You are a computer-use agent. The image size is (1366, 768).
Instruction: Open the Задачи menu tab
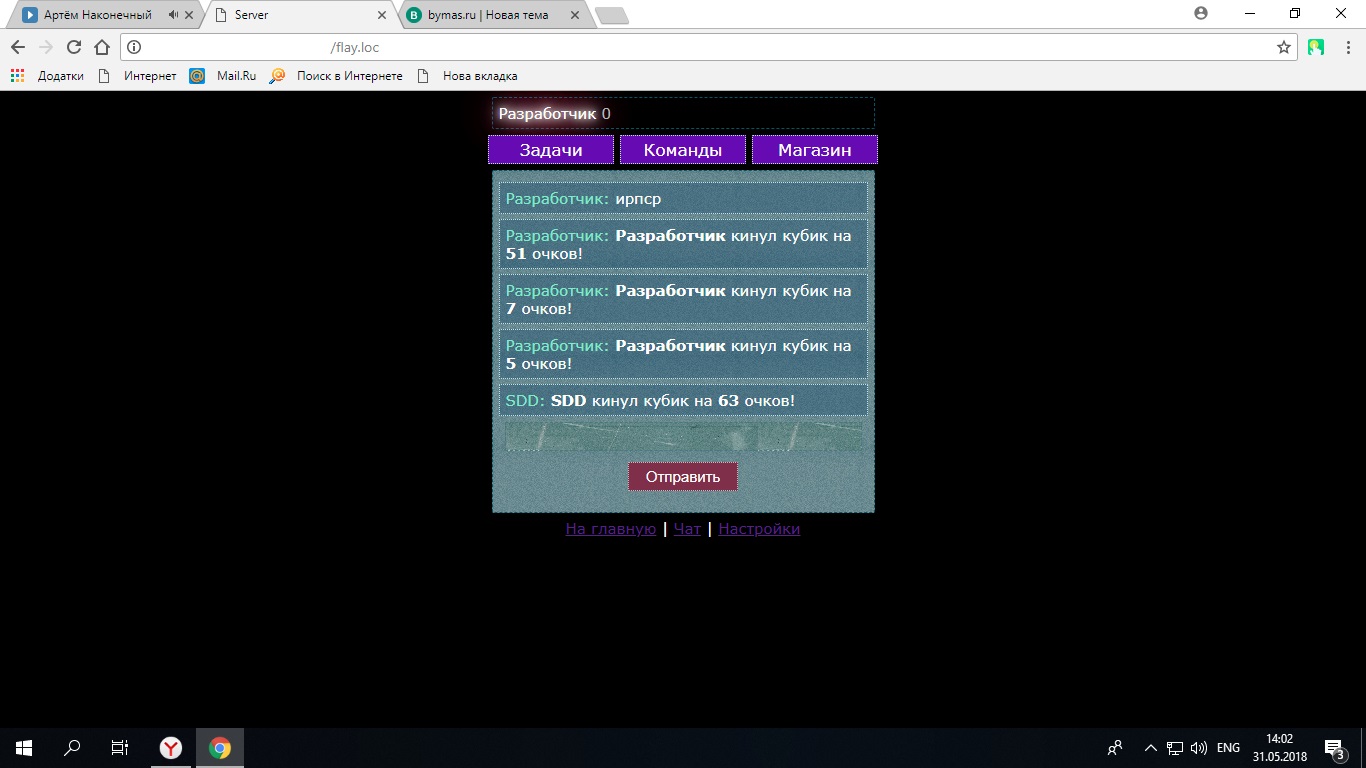click(551, 150)
